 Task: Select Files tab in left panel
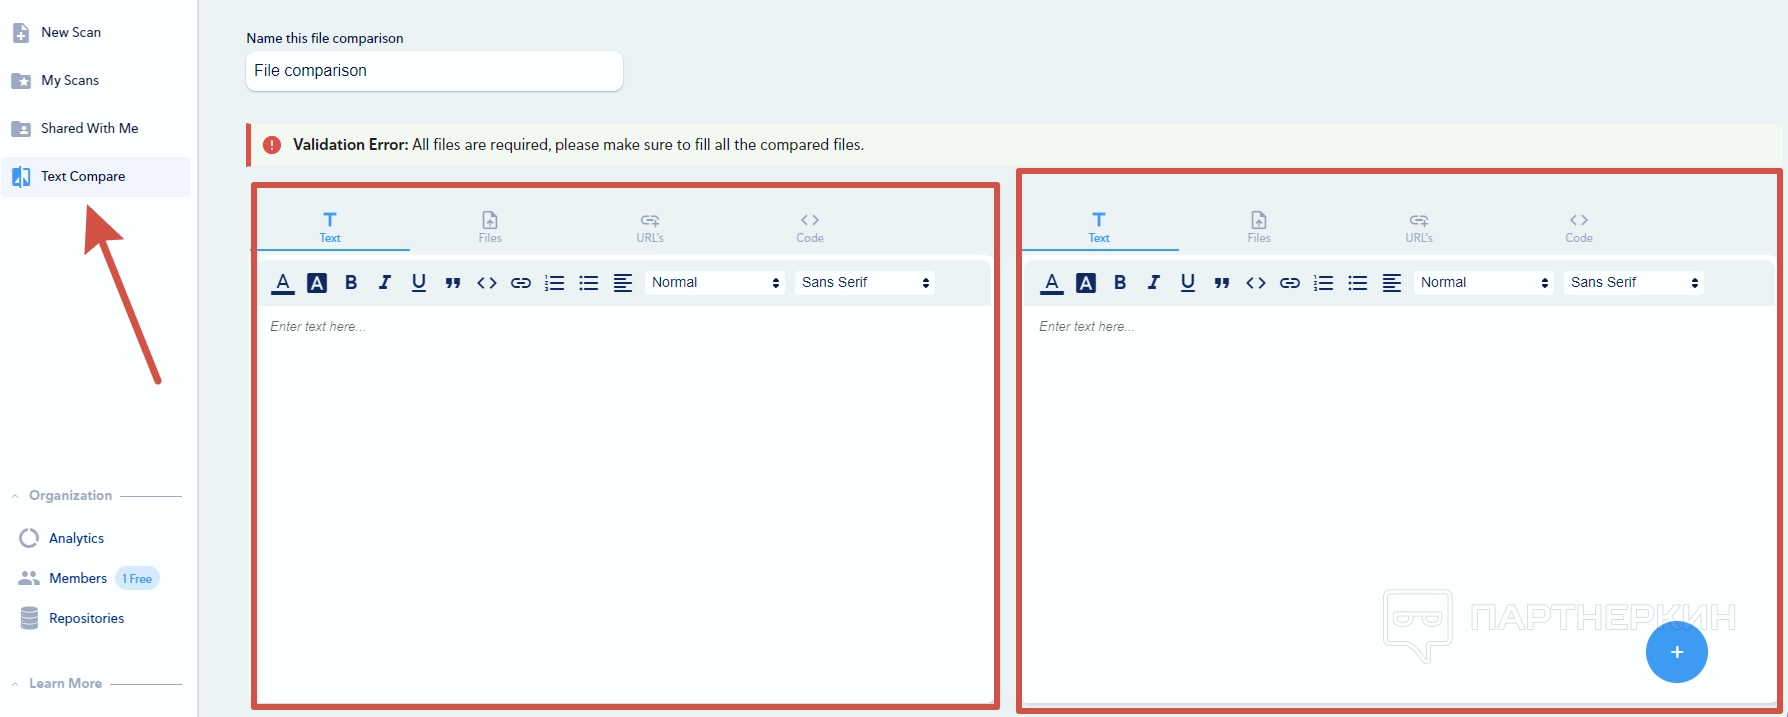tap(490, 228)
